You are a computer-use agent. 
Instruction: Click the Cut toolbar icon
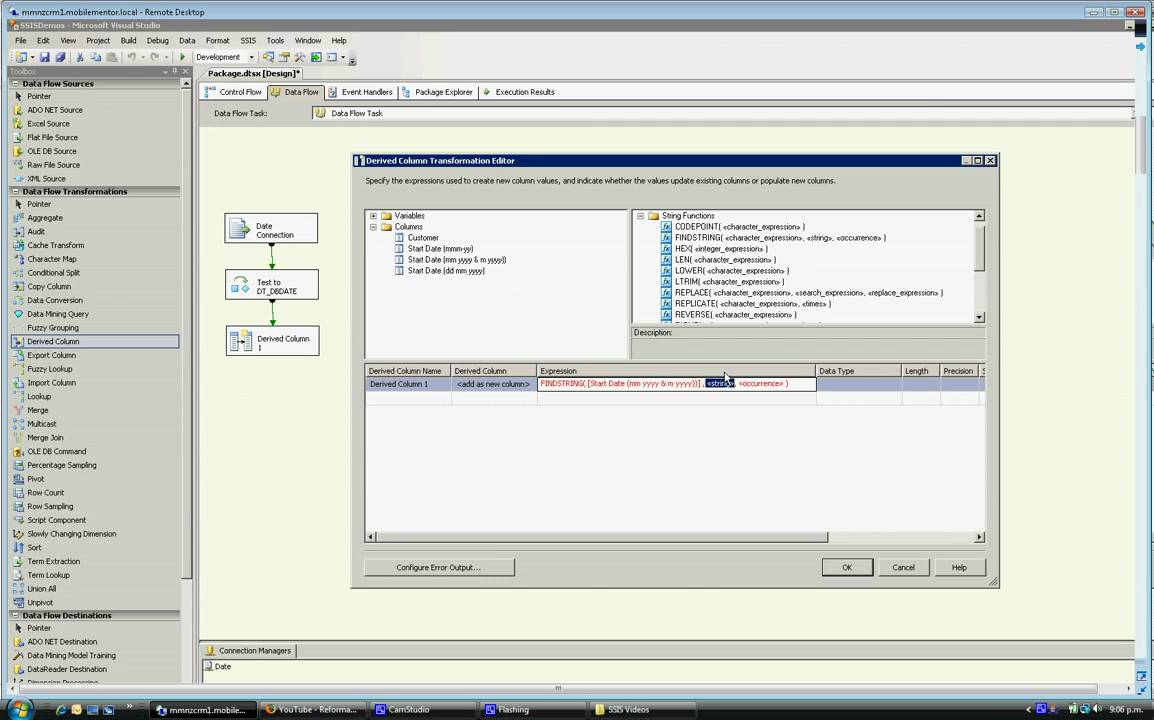[x=79, y=57]
